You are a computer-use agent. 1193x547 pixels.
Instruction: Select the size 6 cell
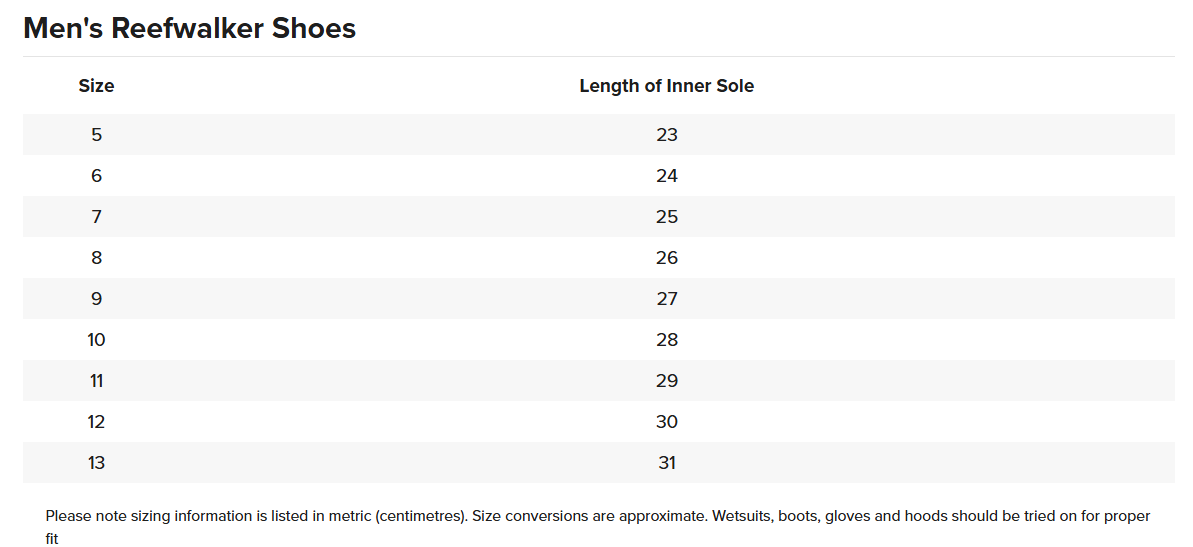point(96,176)
